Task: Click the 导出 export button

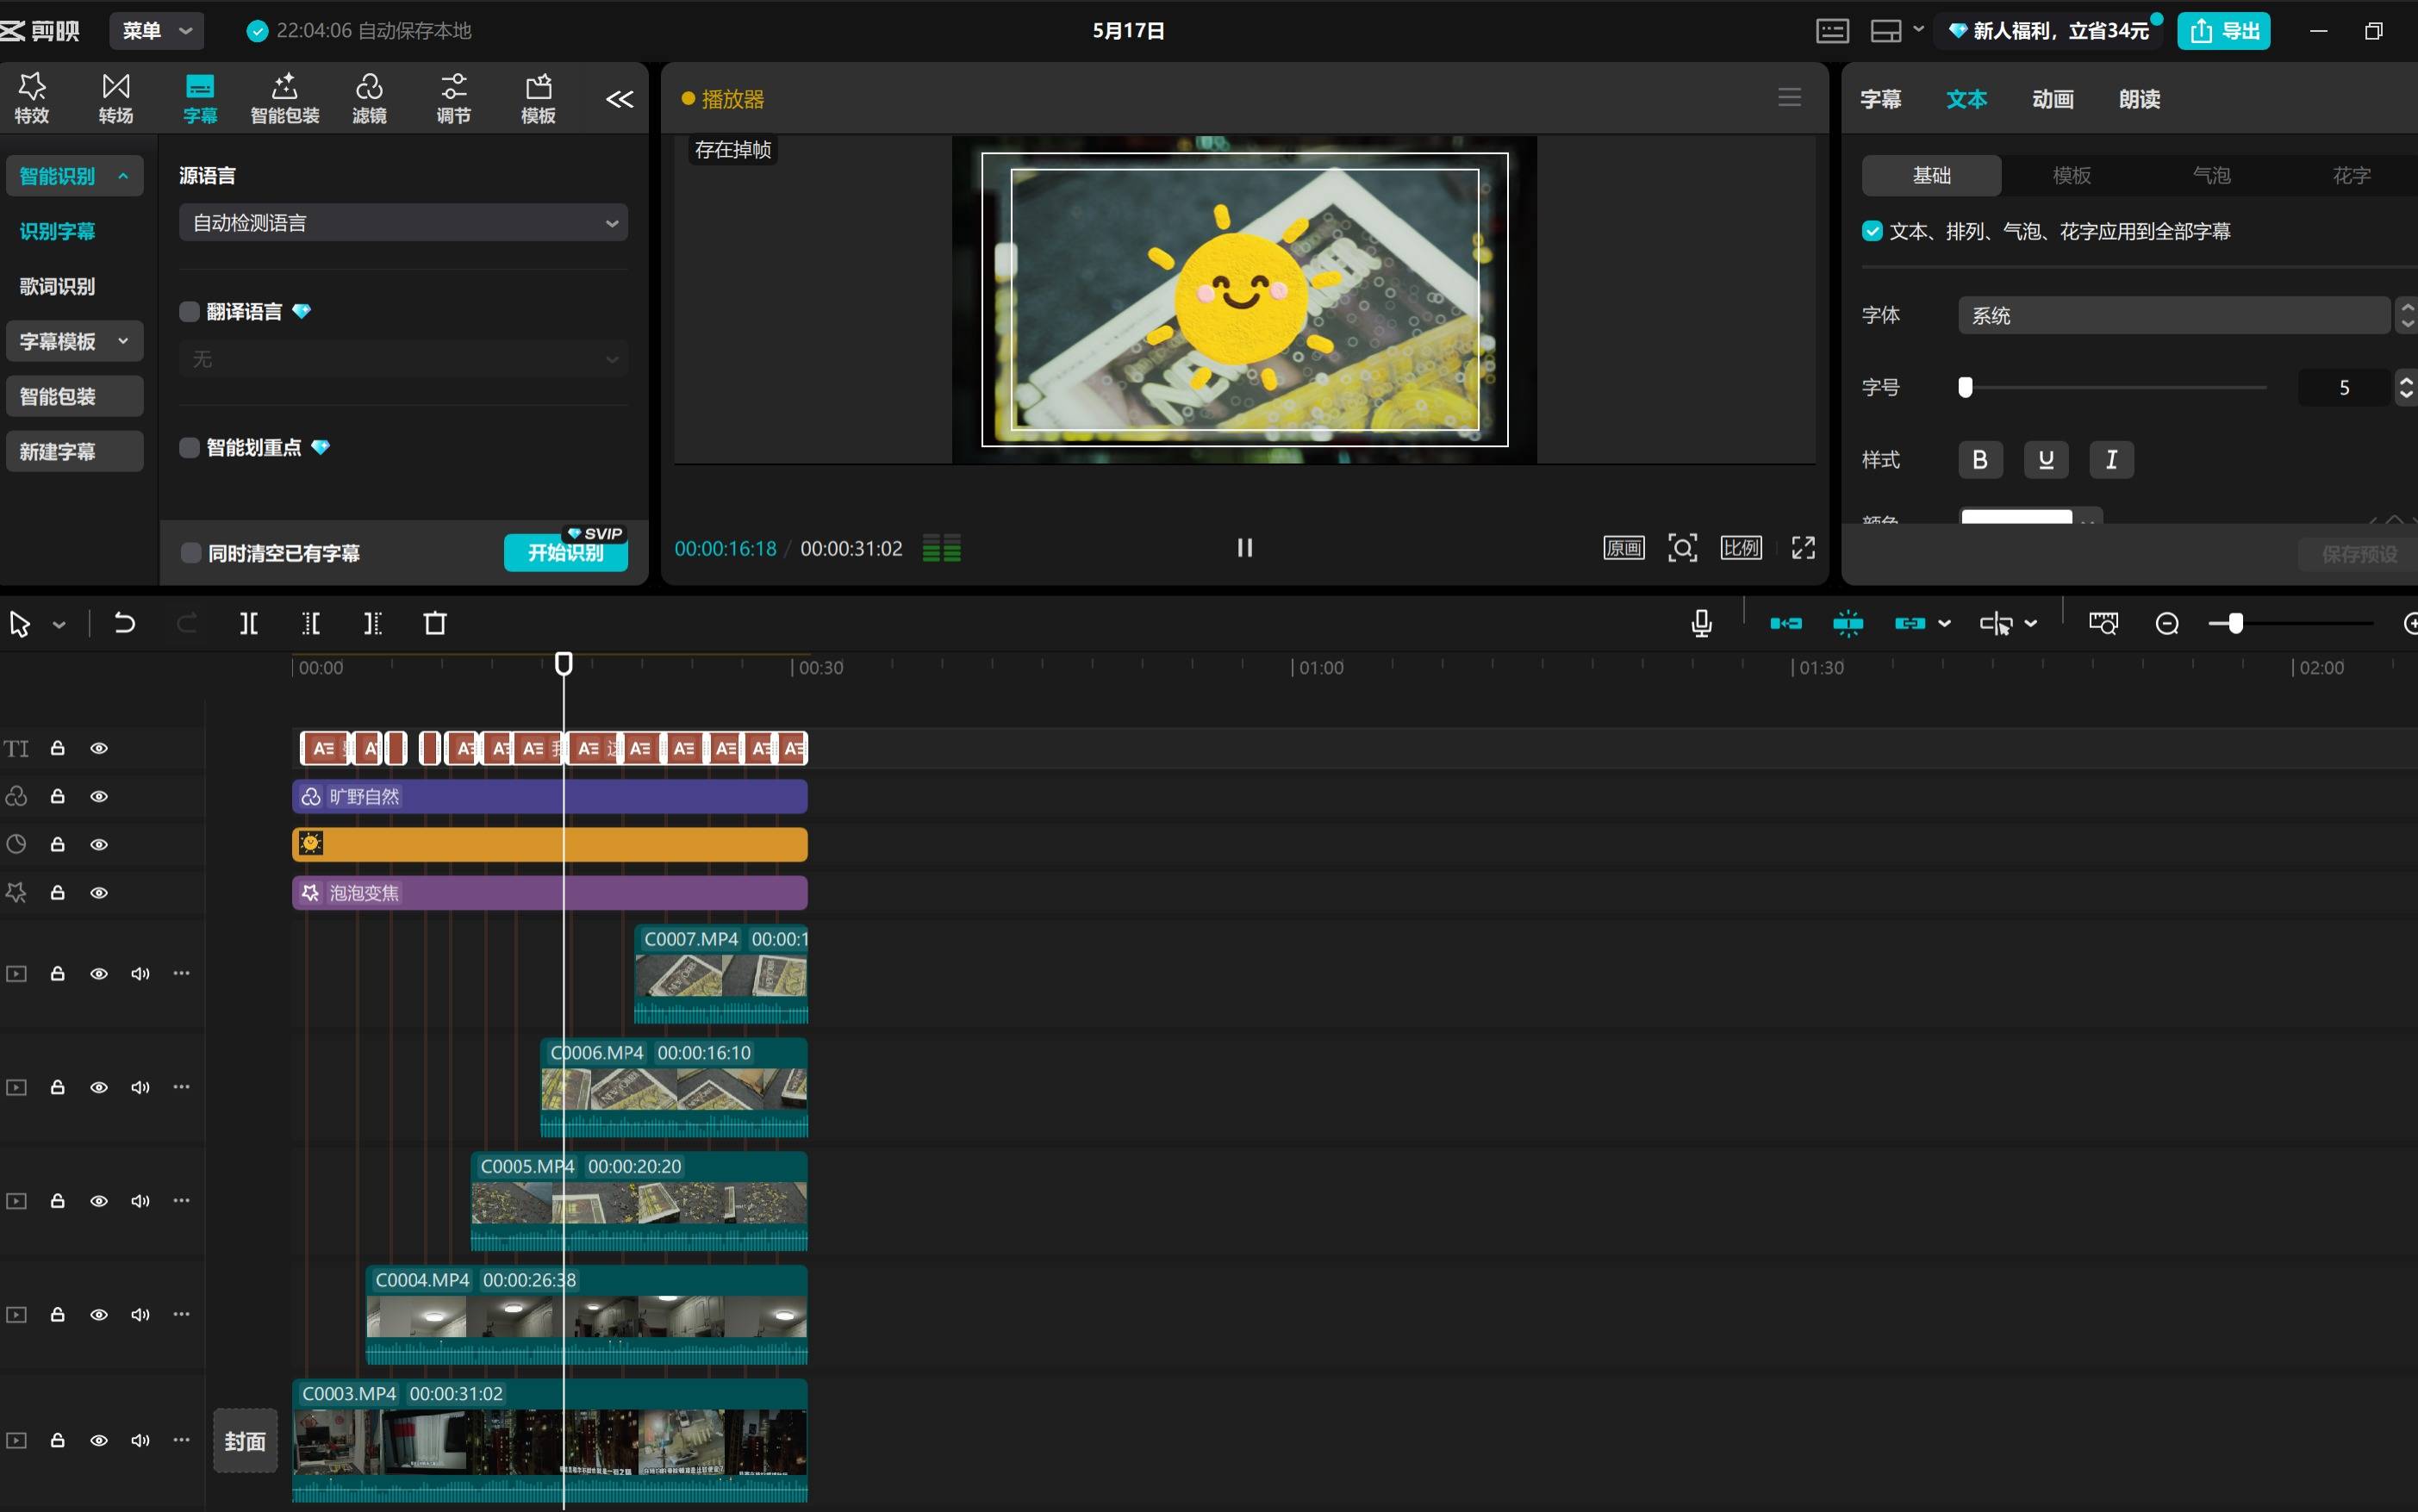Action: click(x=2224, y=31)
